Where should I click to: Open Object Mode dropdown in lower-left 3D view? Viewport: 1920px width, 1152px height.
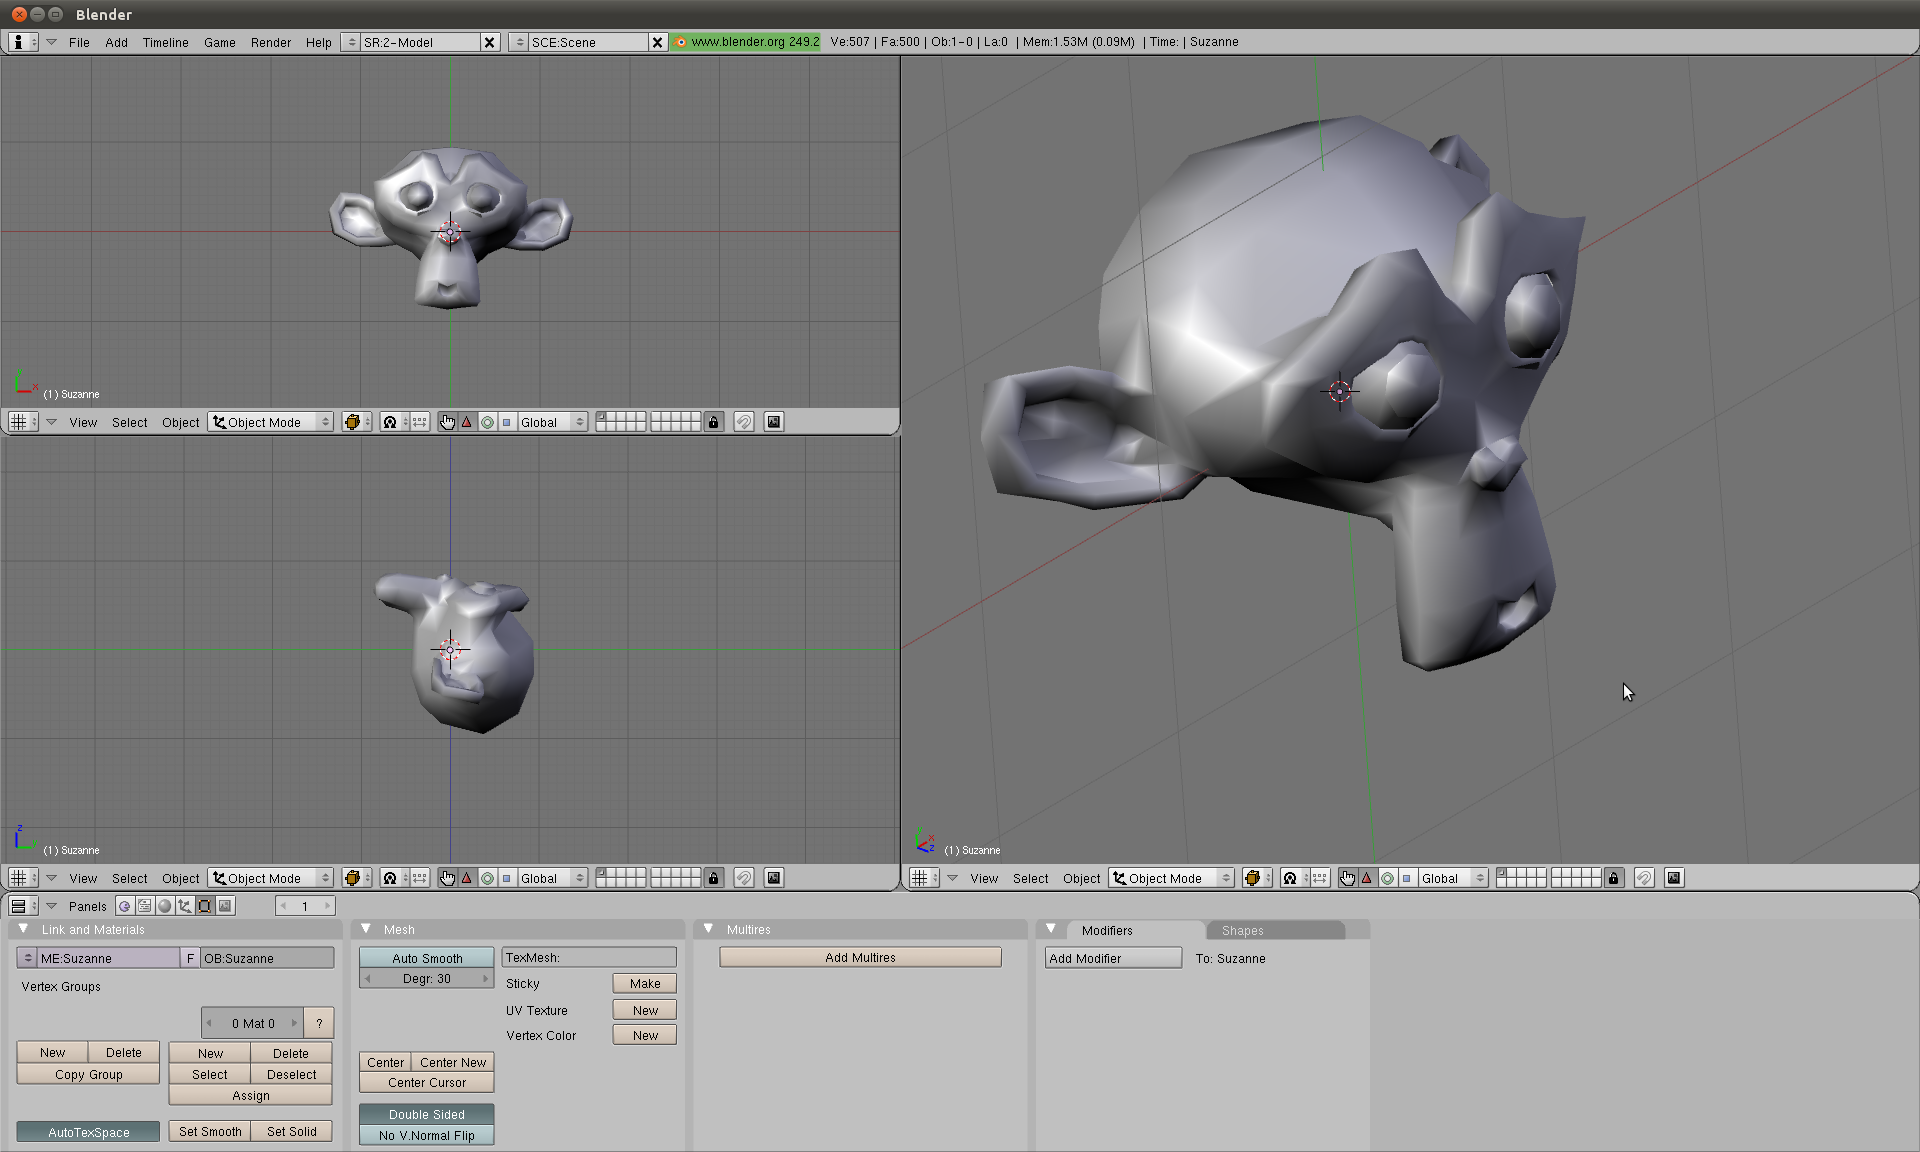(271, 878)
